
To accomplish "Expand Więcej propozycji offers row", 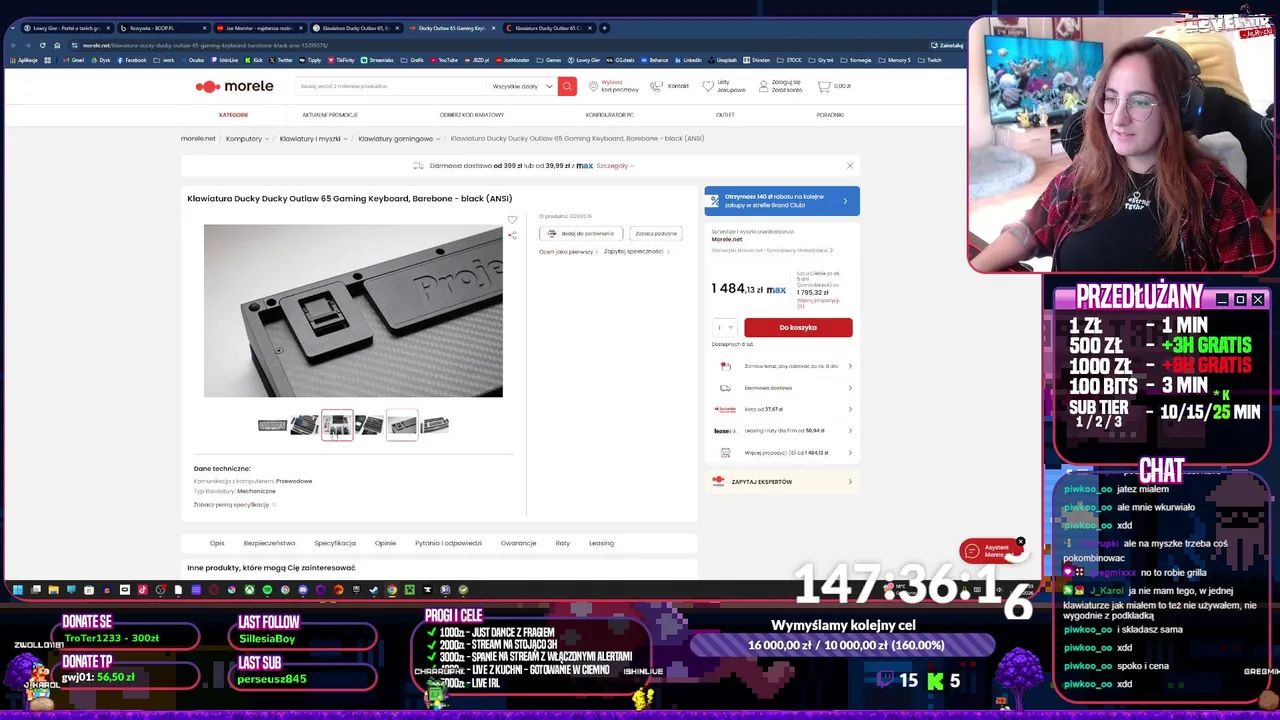I will pos(782,453).
